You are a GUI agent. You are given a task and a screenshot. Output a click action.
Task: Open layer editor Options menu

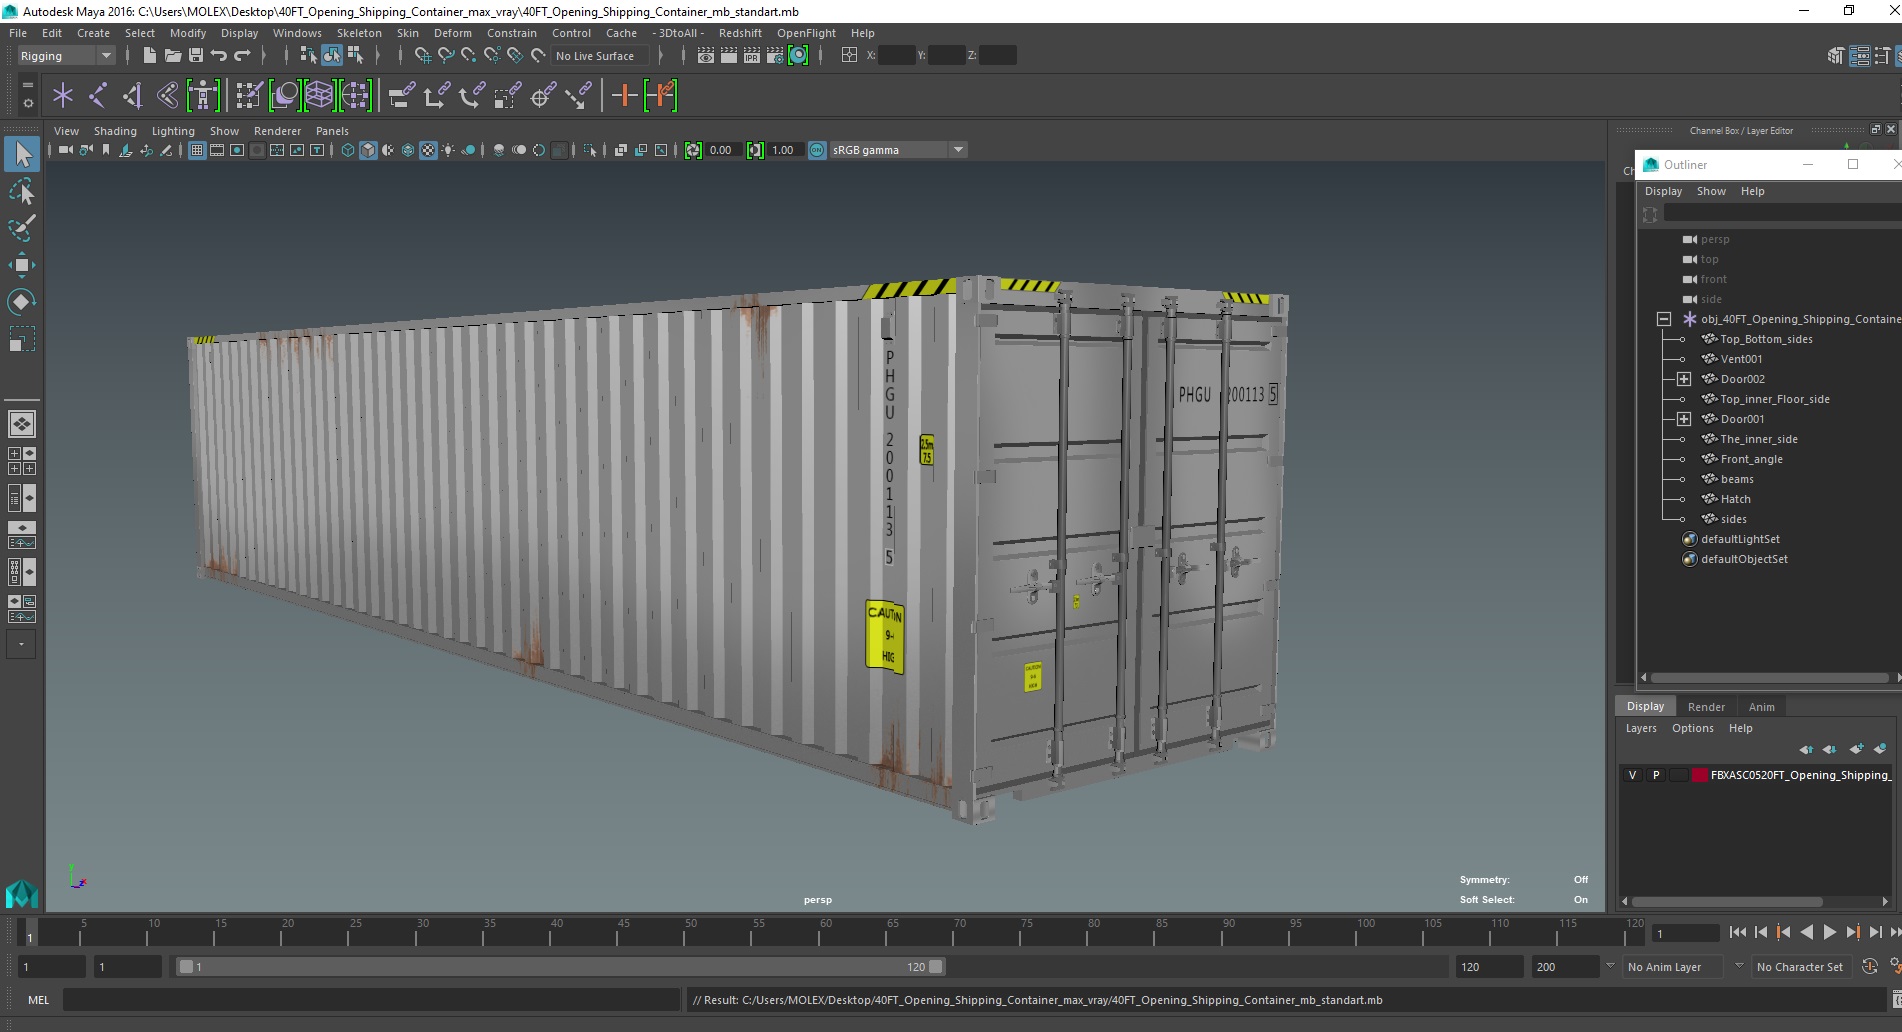(x=1692, y=728)
